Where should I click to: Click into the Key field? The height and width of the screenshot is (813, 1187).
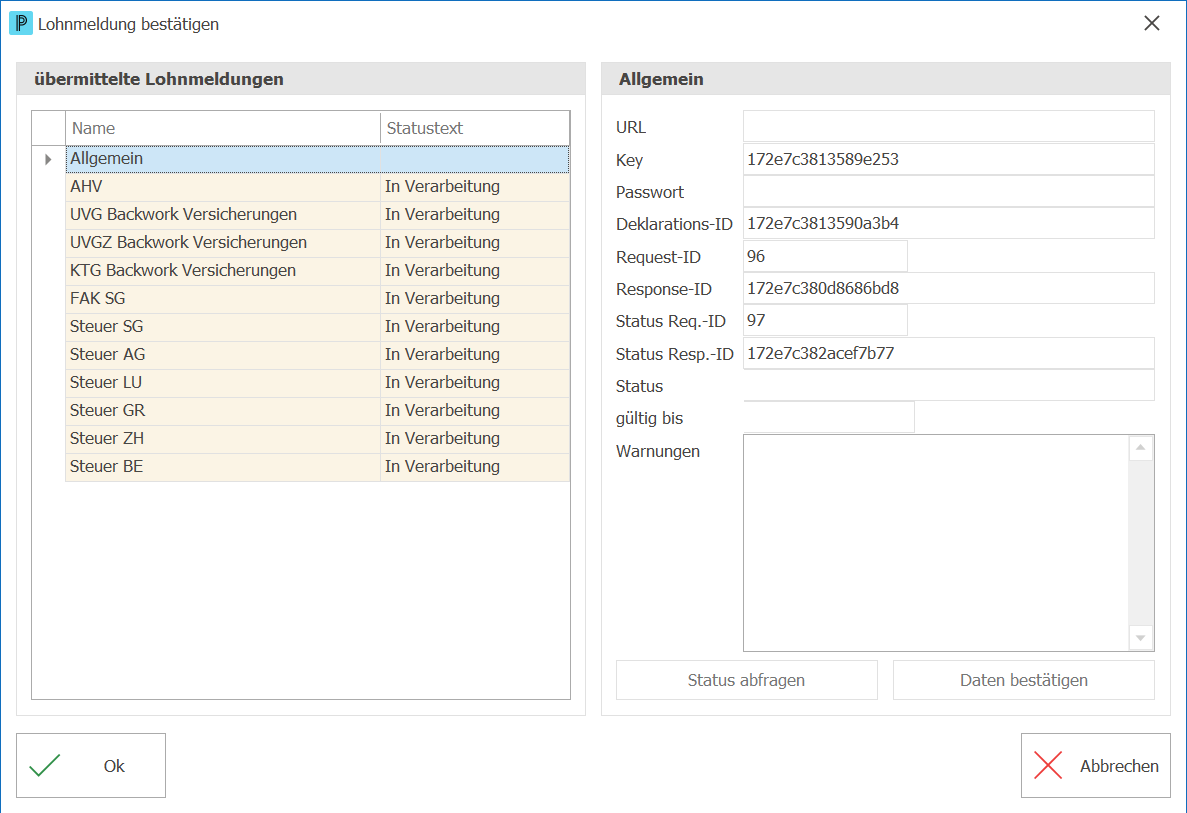949,159
